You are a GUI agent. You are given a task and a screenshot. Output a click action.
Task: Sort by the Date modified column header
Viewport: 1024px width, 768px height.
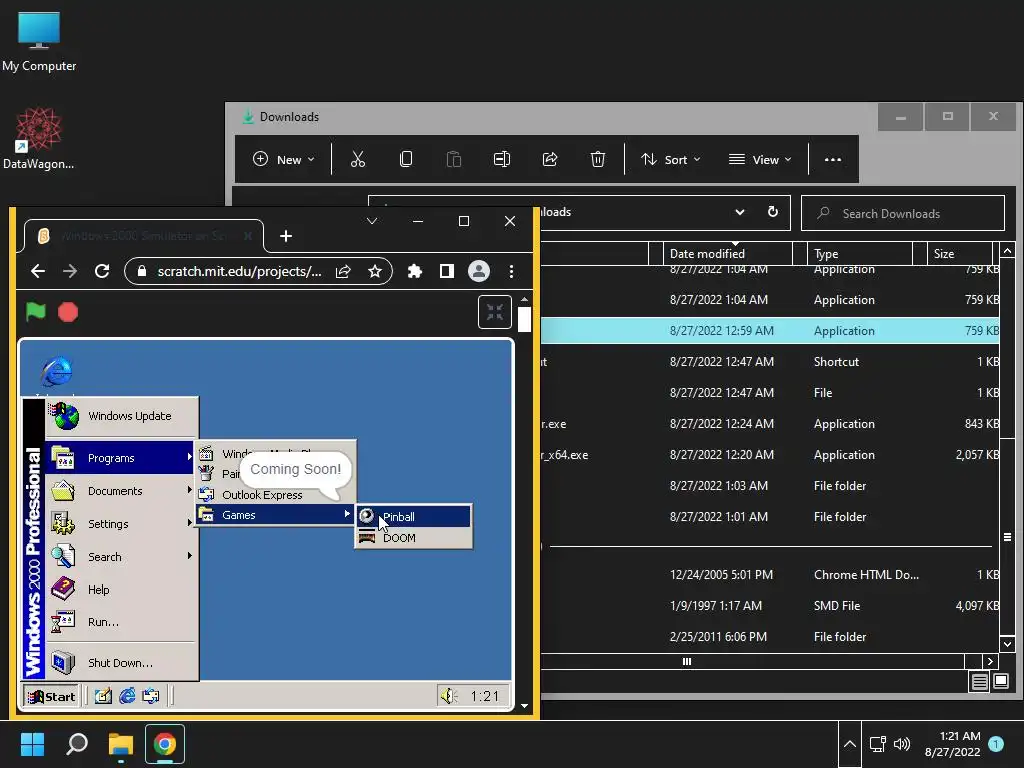[728, 253]
